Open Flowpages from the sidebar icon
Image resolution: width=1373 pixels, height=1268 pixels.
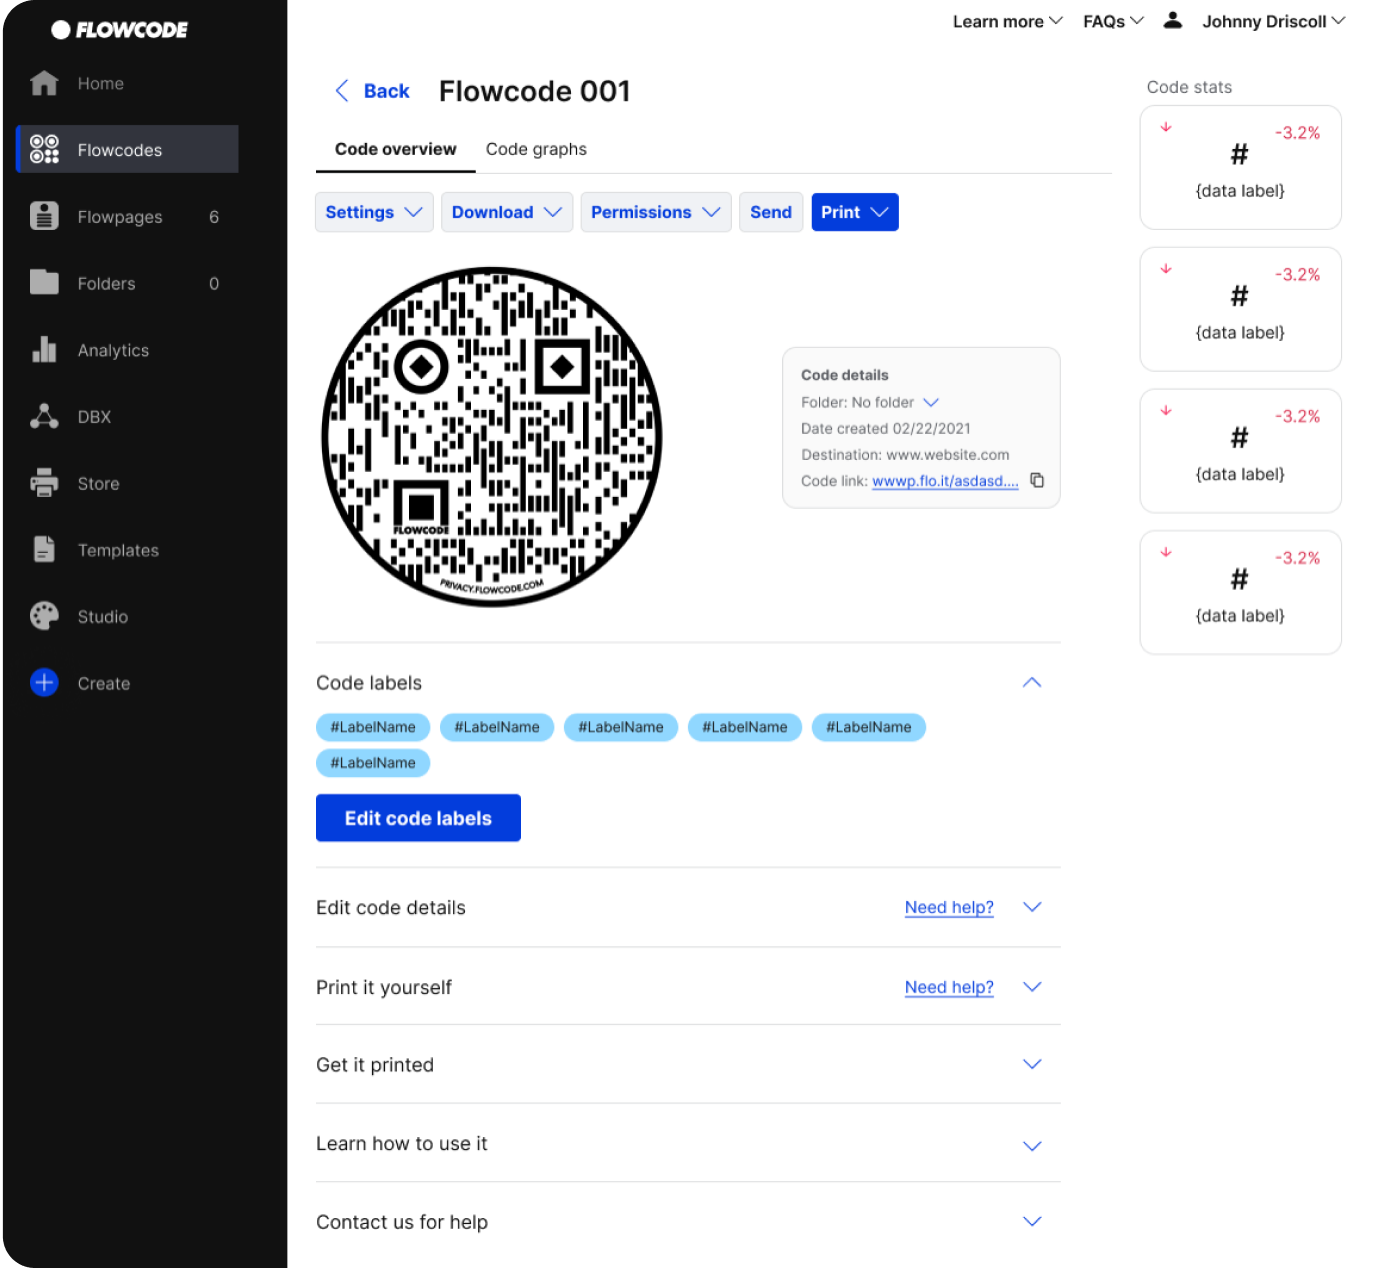pyautogui.click(x=44, y=216)
